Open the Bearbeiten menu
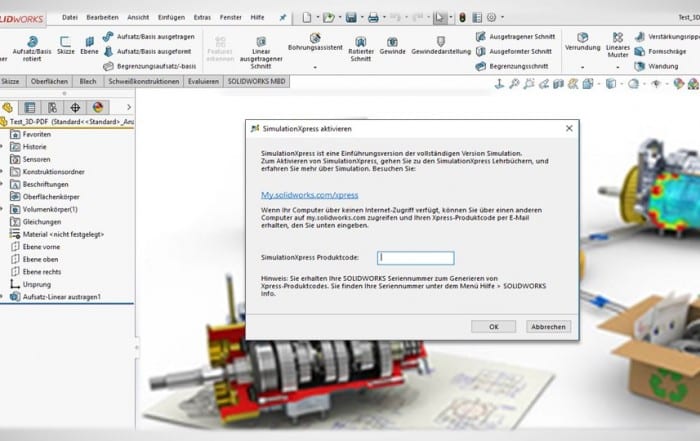 pyautogui.click(x=102, y=17)
